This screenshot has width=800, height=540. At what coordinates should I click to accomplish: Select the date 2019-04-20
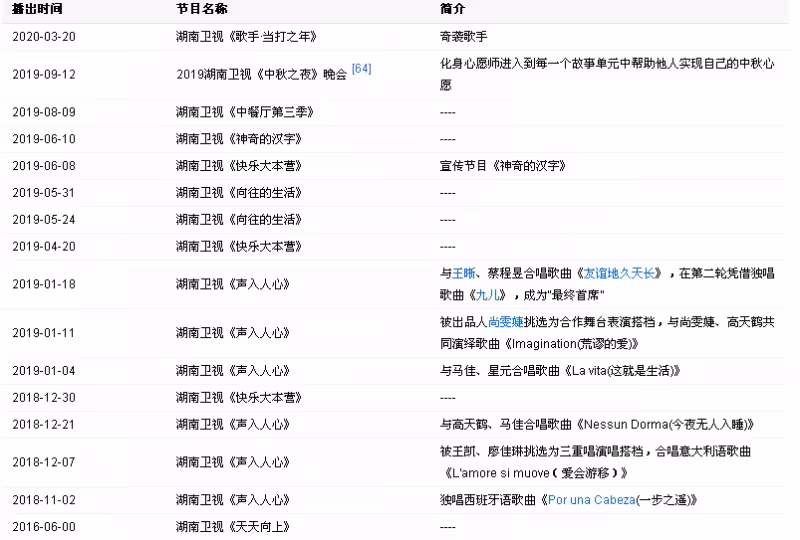click(44, 247)
